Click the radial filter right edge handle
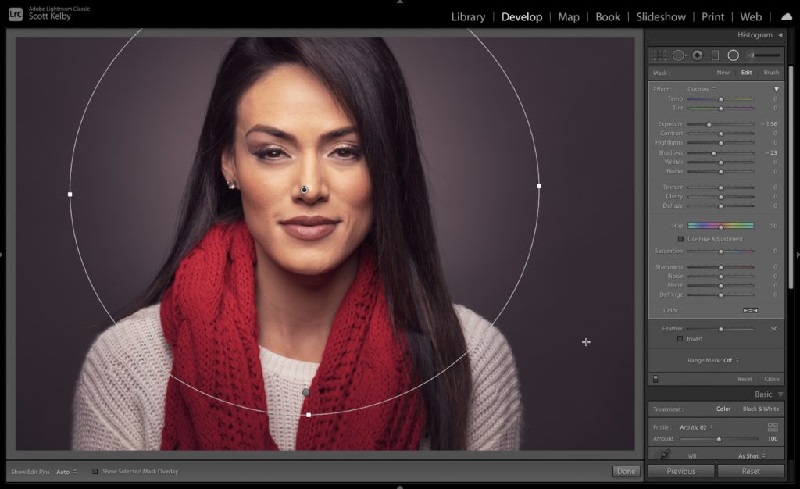This screenshot has height=489, width=800. tap(539, 186)
